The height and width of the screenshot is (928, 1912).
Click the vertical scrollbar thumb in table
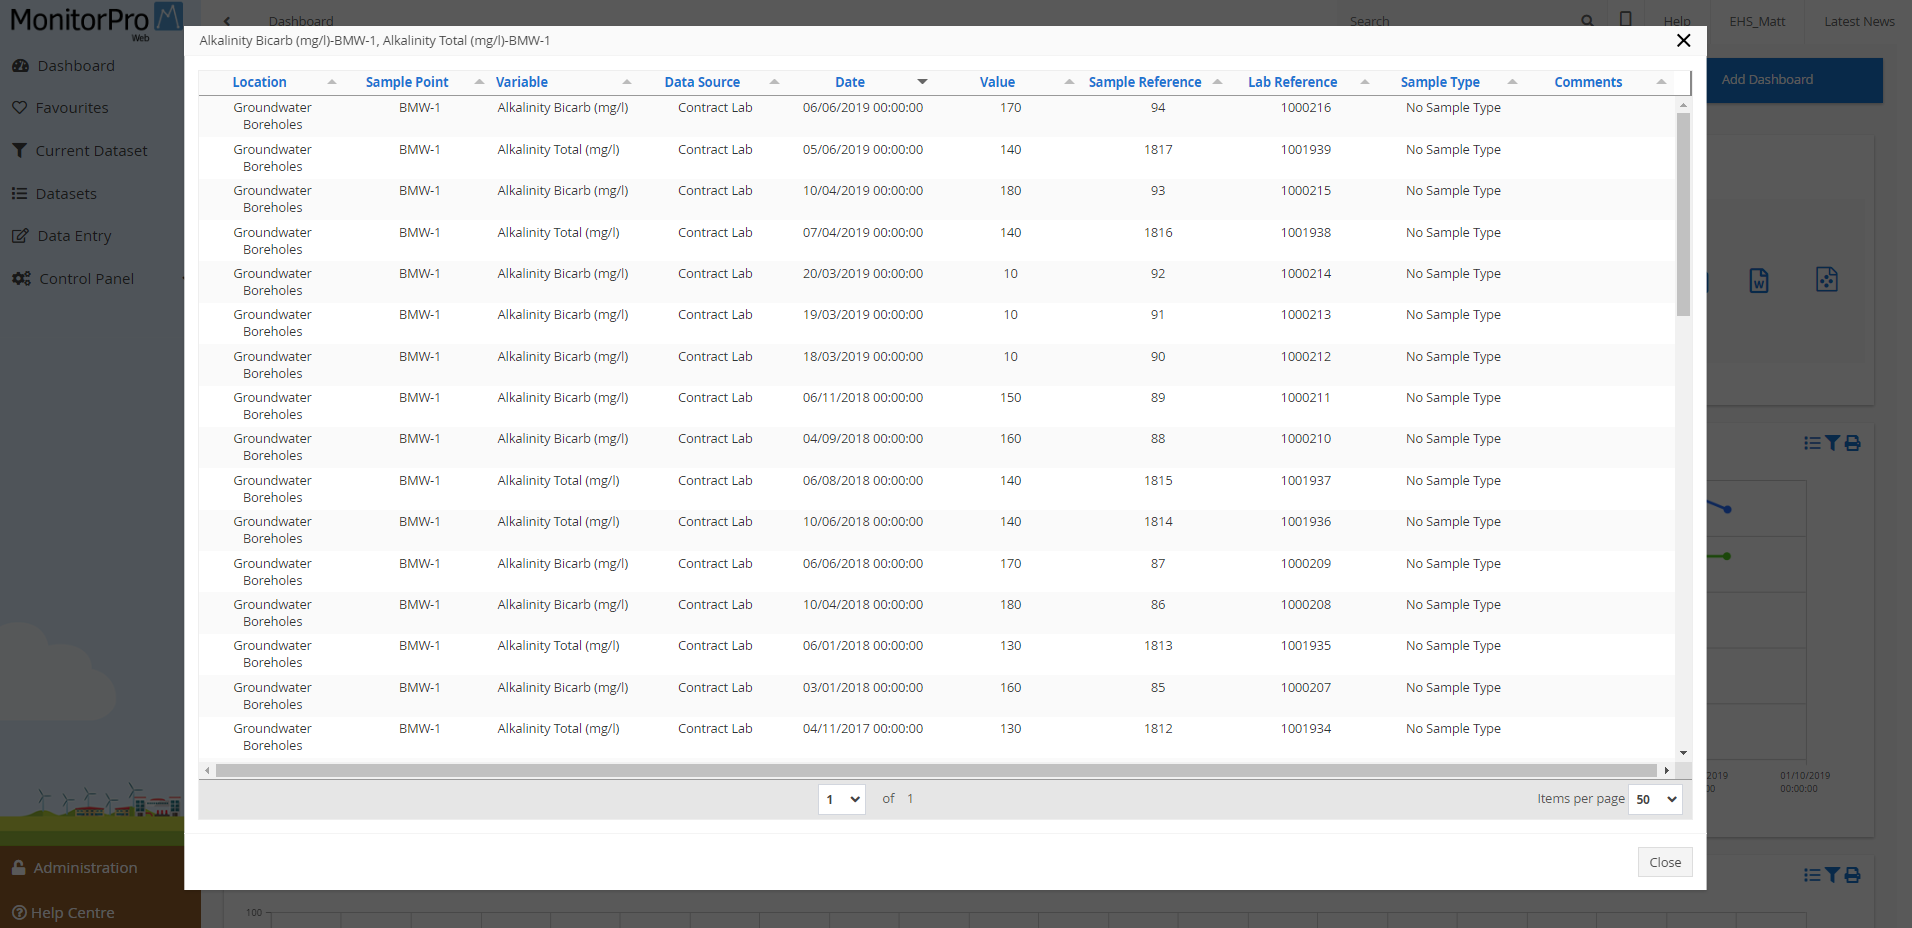pos(1683,214)
